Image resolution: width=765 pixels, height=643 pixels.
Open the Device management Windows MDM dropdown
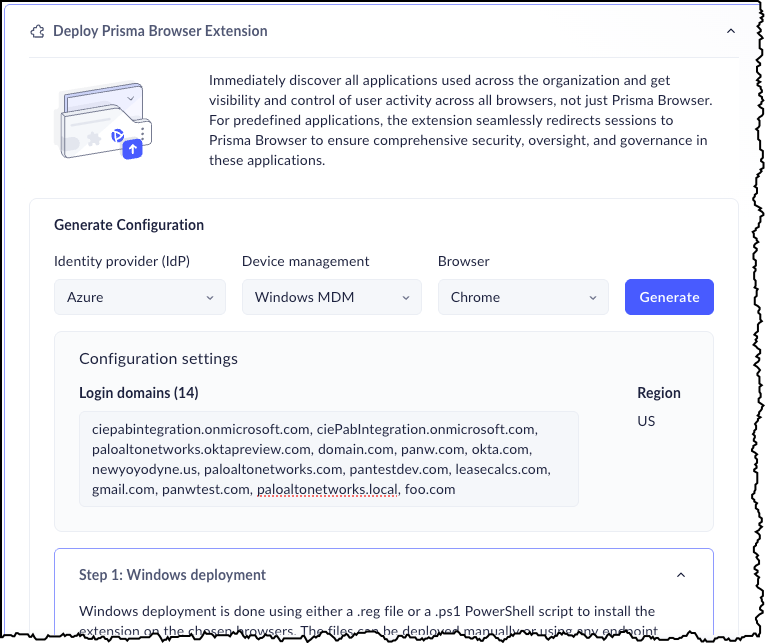coord(332,297)
